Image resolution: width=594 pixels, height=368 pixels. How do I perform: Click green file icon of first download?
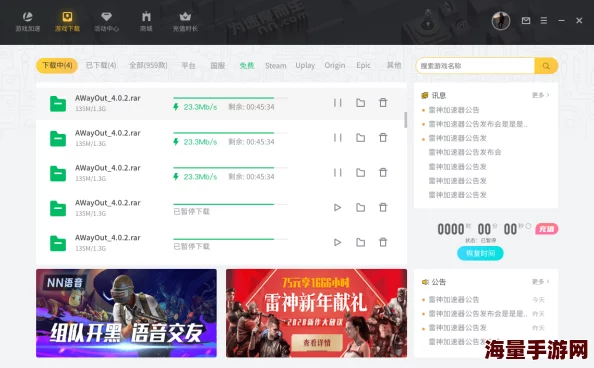coord(58,103)
